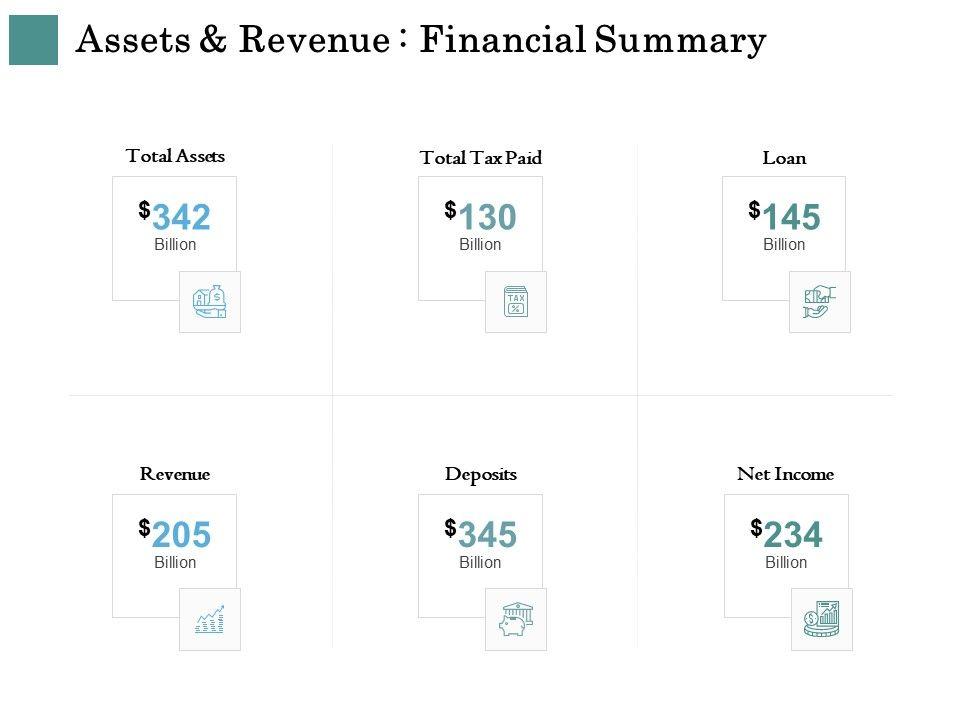This screenshot has width=960, height=720.
Task: Click the Total Assets house and moneybag icon
Action: (x=210, y=301)
